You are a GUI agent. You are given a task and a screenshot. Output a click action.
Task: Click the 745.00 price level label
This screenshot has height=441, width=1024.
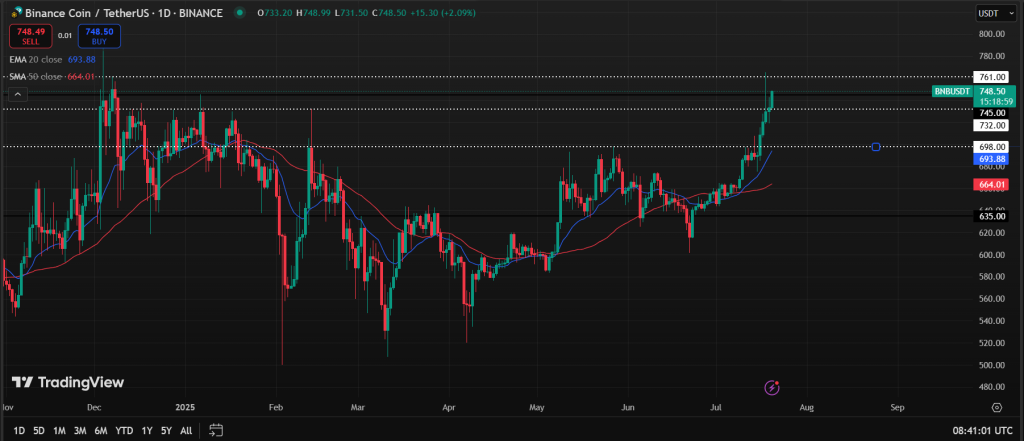click(991, 112)
